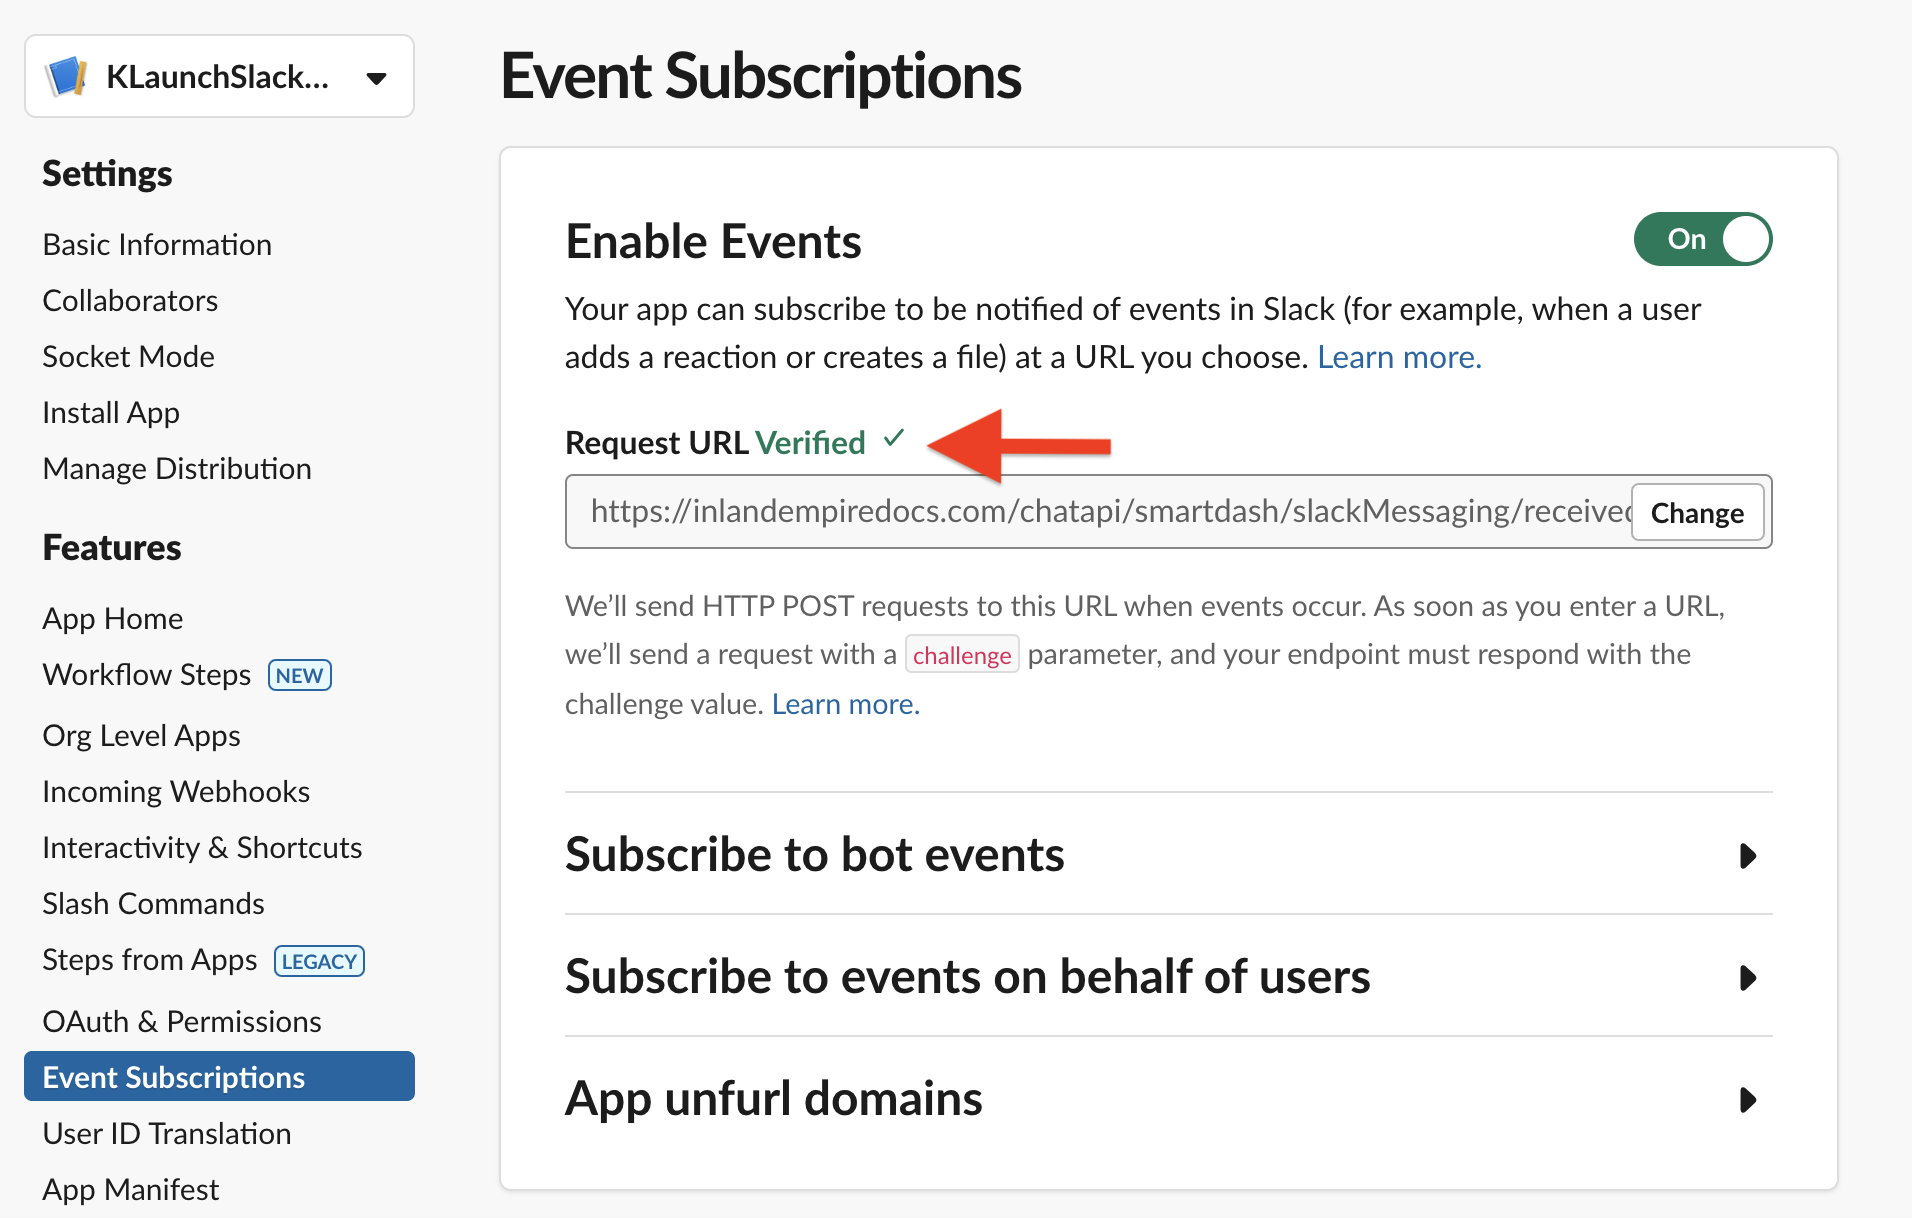Open the Socket Mode settings
This screenshot has height=1218, width=1912.
pyautogui.click(x=128, y=357)
